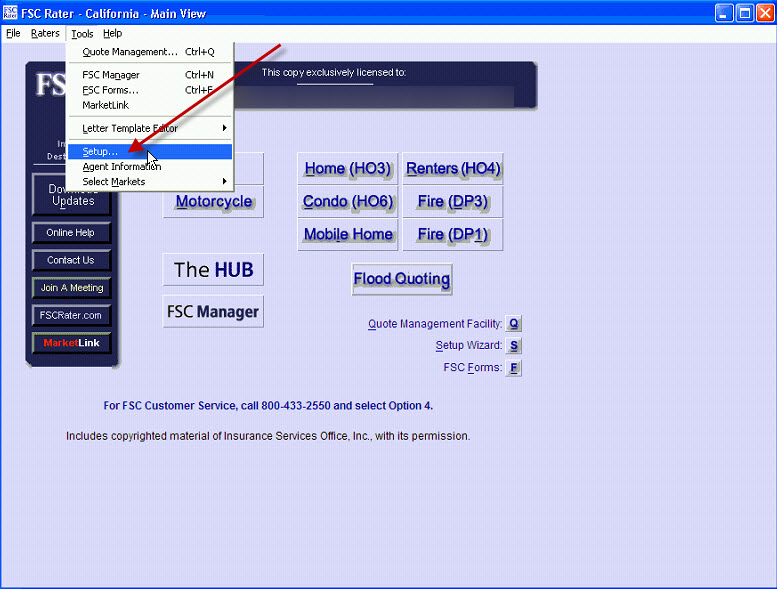Screen dimensions: 777x589
Task: Click the Download Updates sidebar button
Action: click(72, 194)
